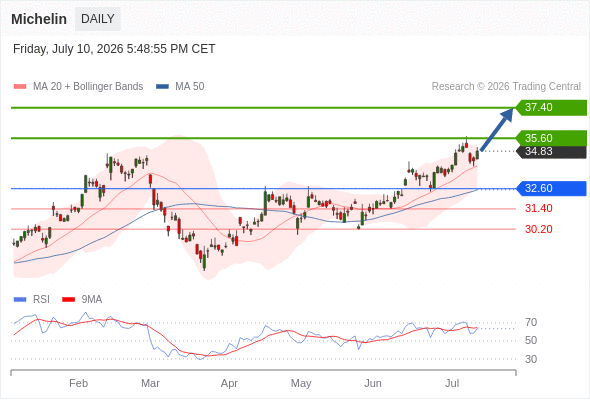Click the 30.20 red support value
Screen dimensions: 590x400
(x=538, y=229)
